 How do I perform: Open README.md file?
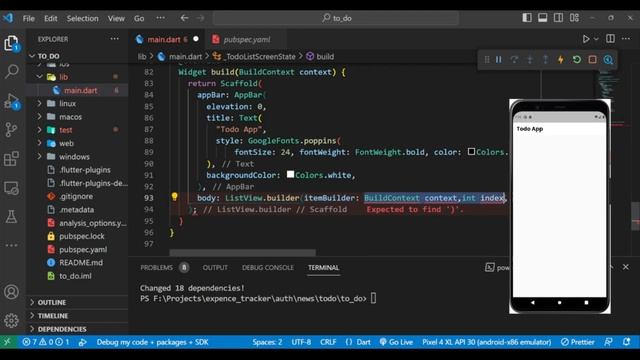[81, 262]
